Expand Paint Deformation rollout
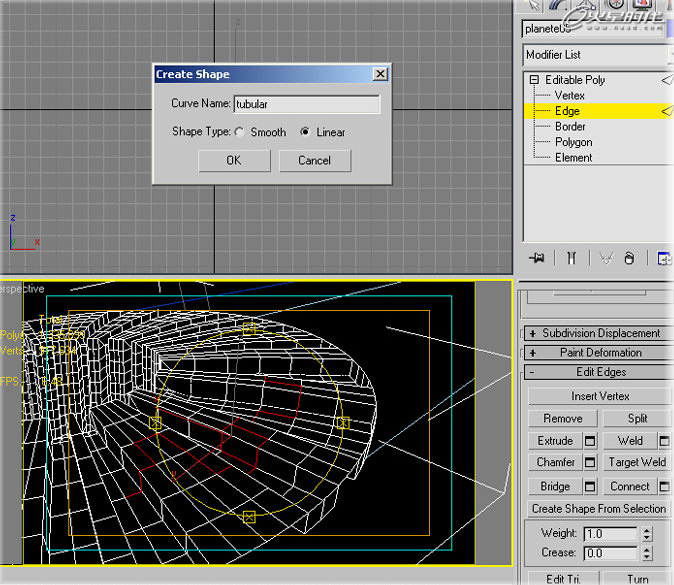Screen dimensions: 674x585 533,353
